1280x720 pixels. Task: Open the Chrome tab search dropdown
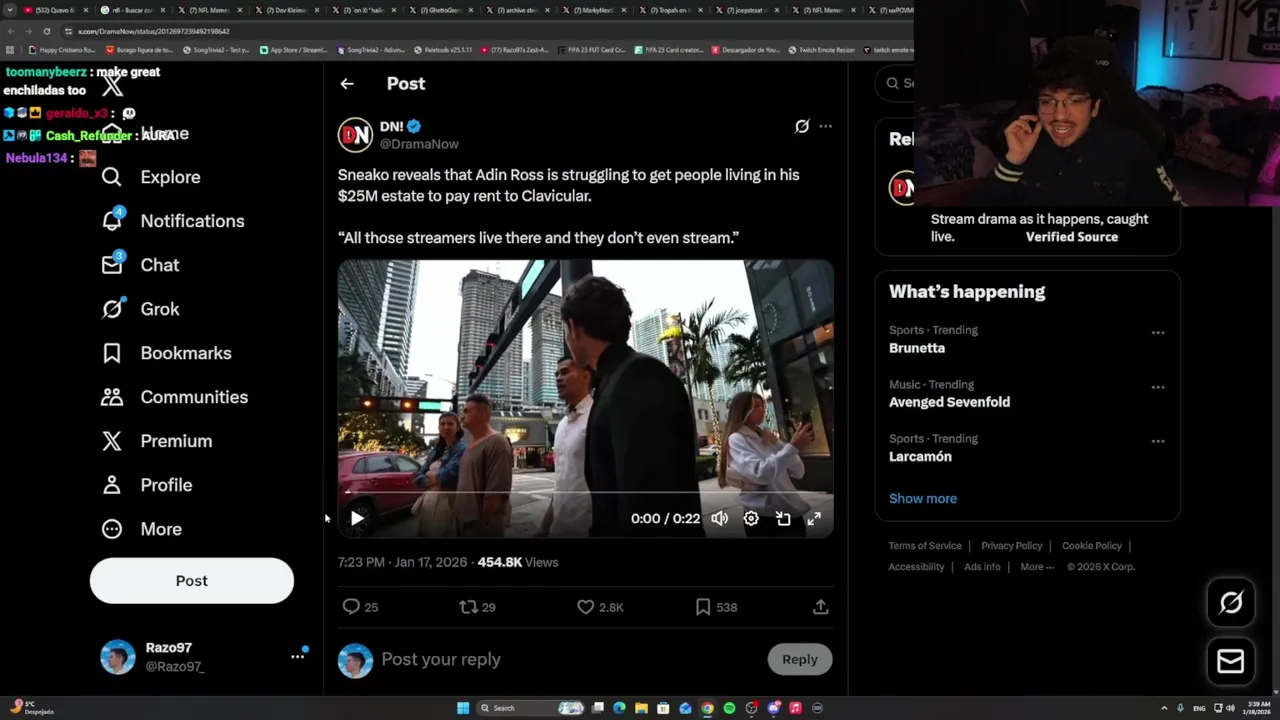10,10
